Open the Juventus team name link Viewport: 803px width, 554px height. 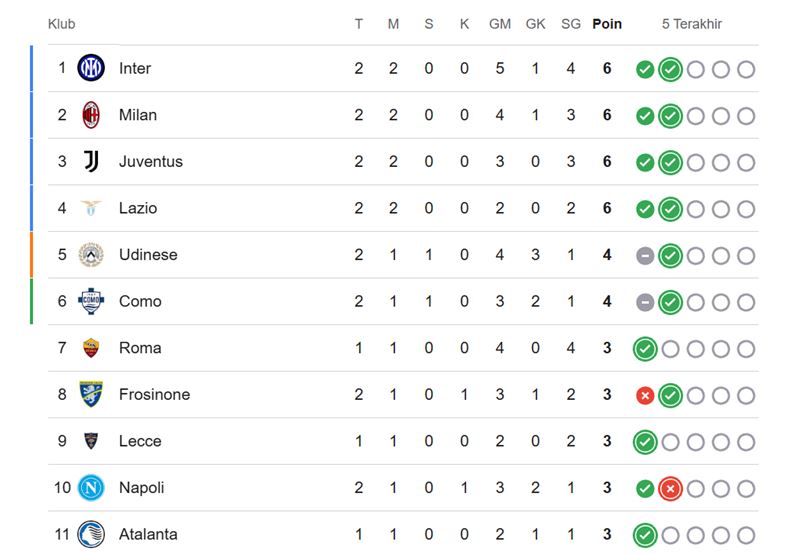[x=151, y=161]
